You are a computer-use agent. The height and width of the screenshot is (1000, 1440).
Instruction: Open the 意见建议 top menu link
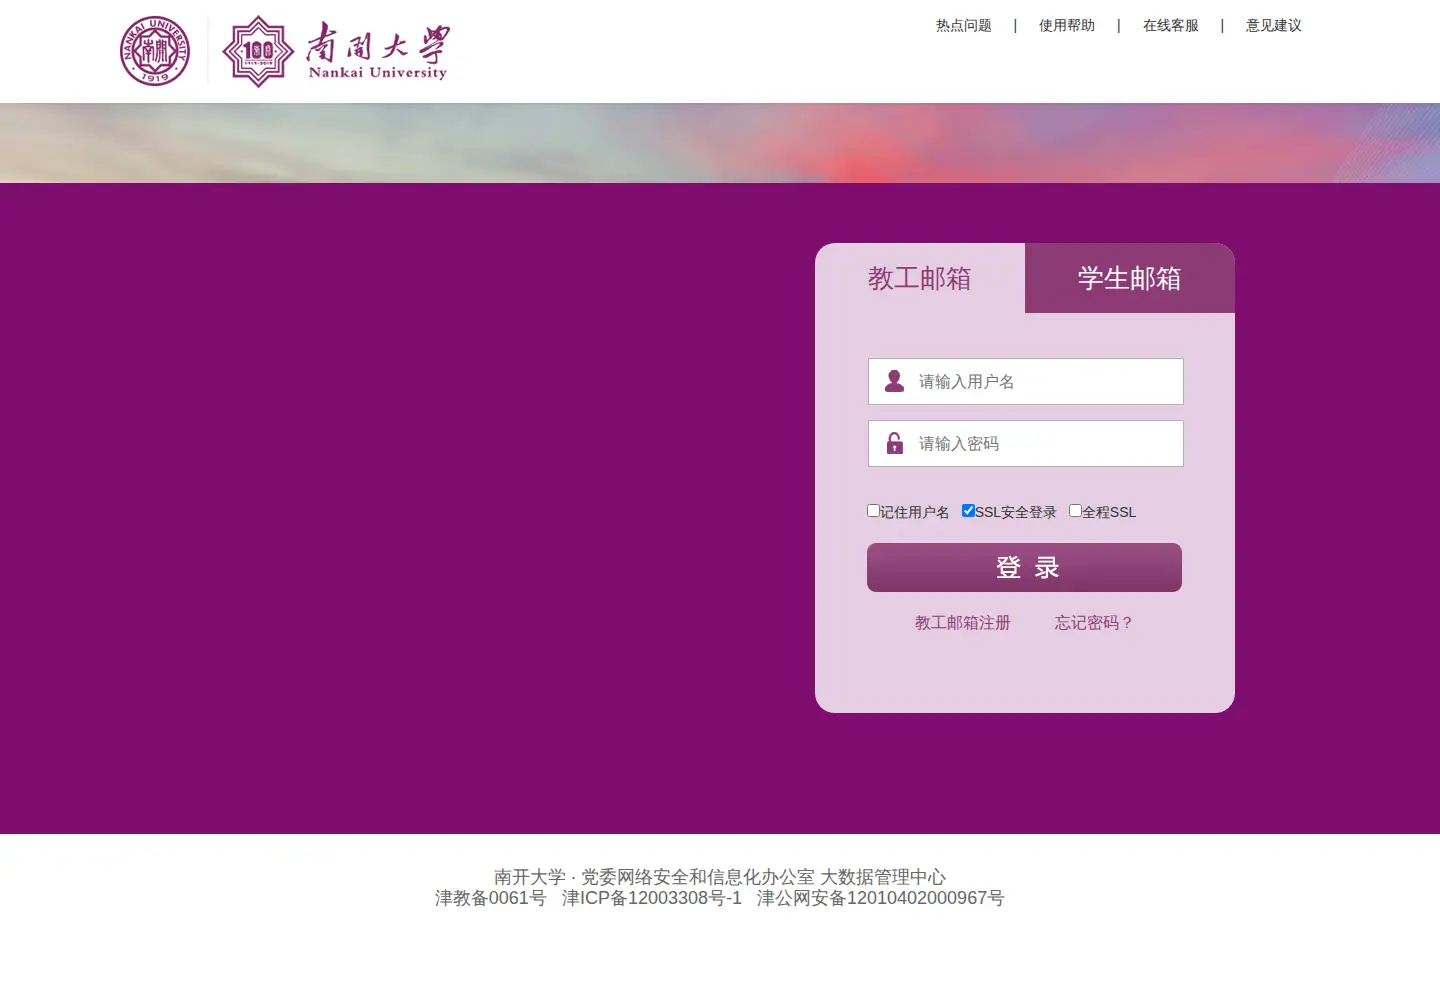pyautogui.click(x=1274, y=26)
